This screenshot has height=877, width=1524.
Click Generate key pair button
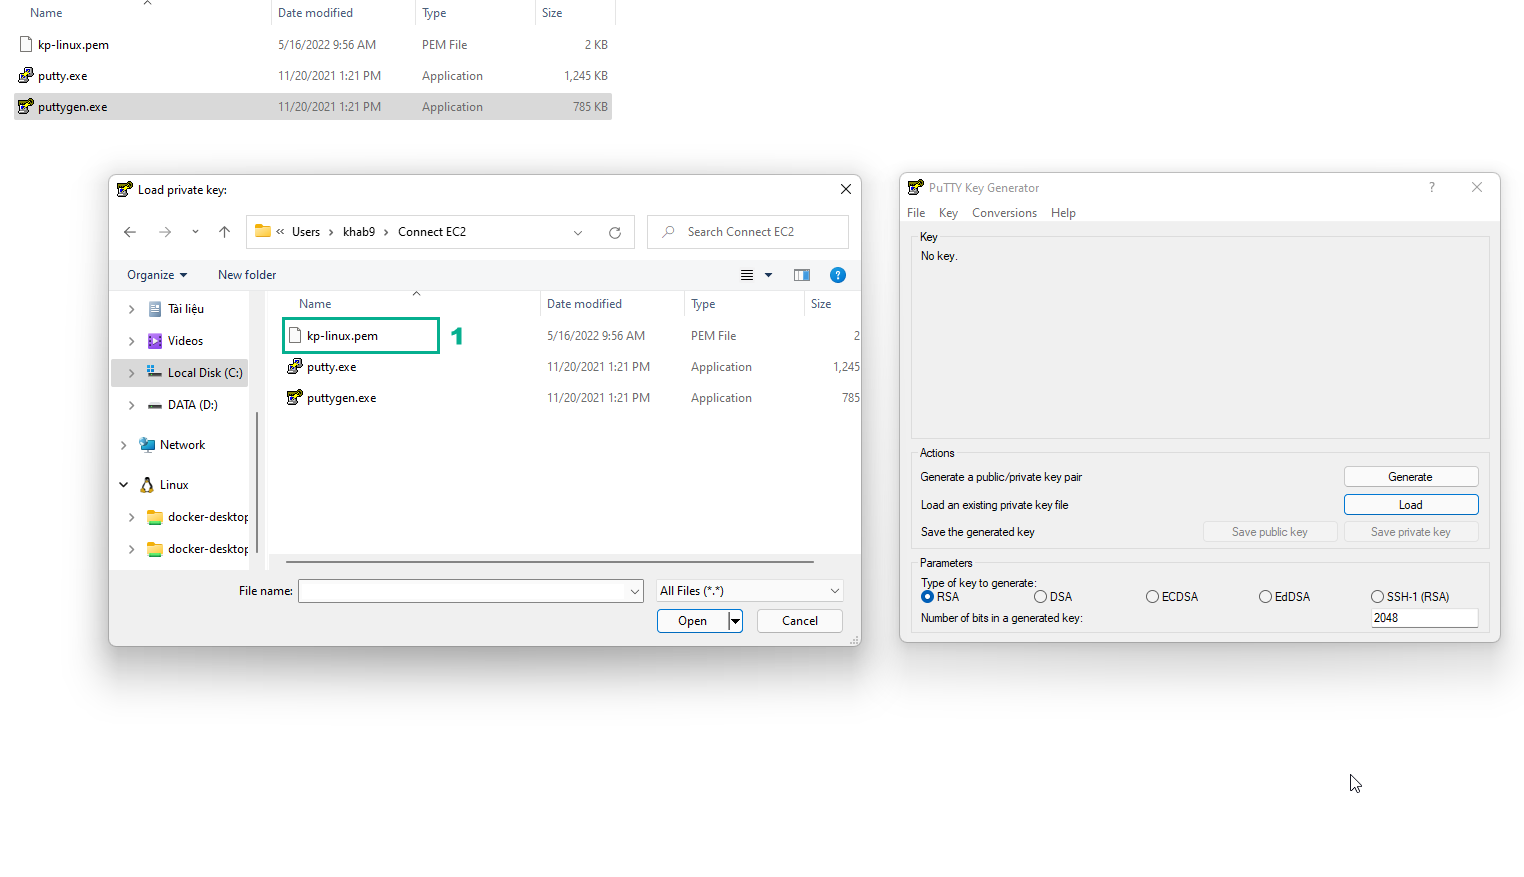tap(1410, 477)
